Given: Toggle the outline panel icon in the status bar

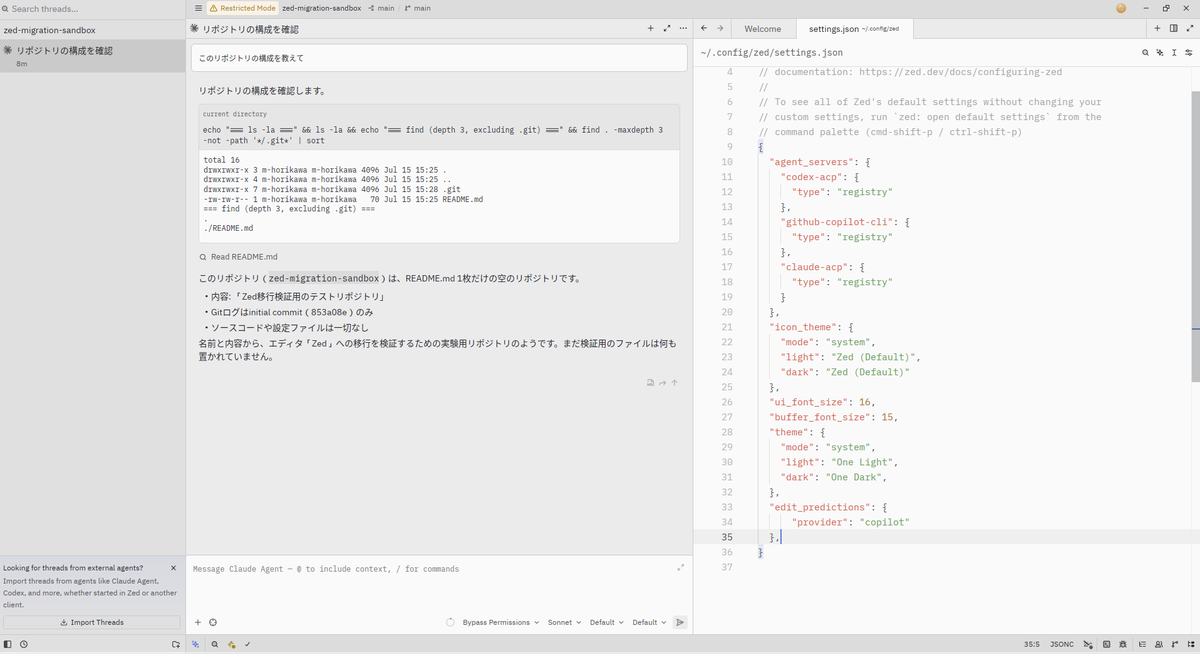Looking at the screenshot, I should [x=1141, y=645].
